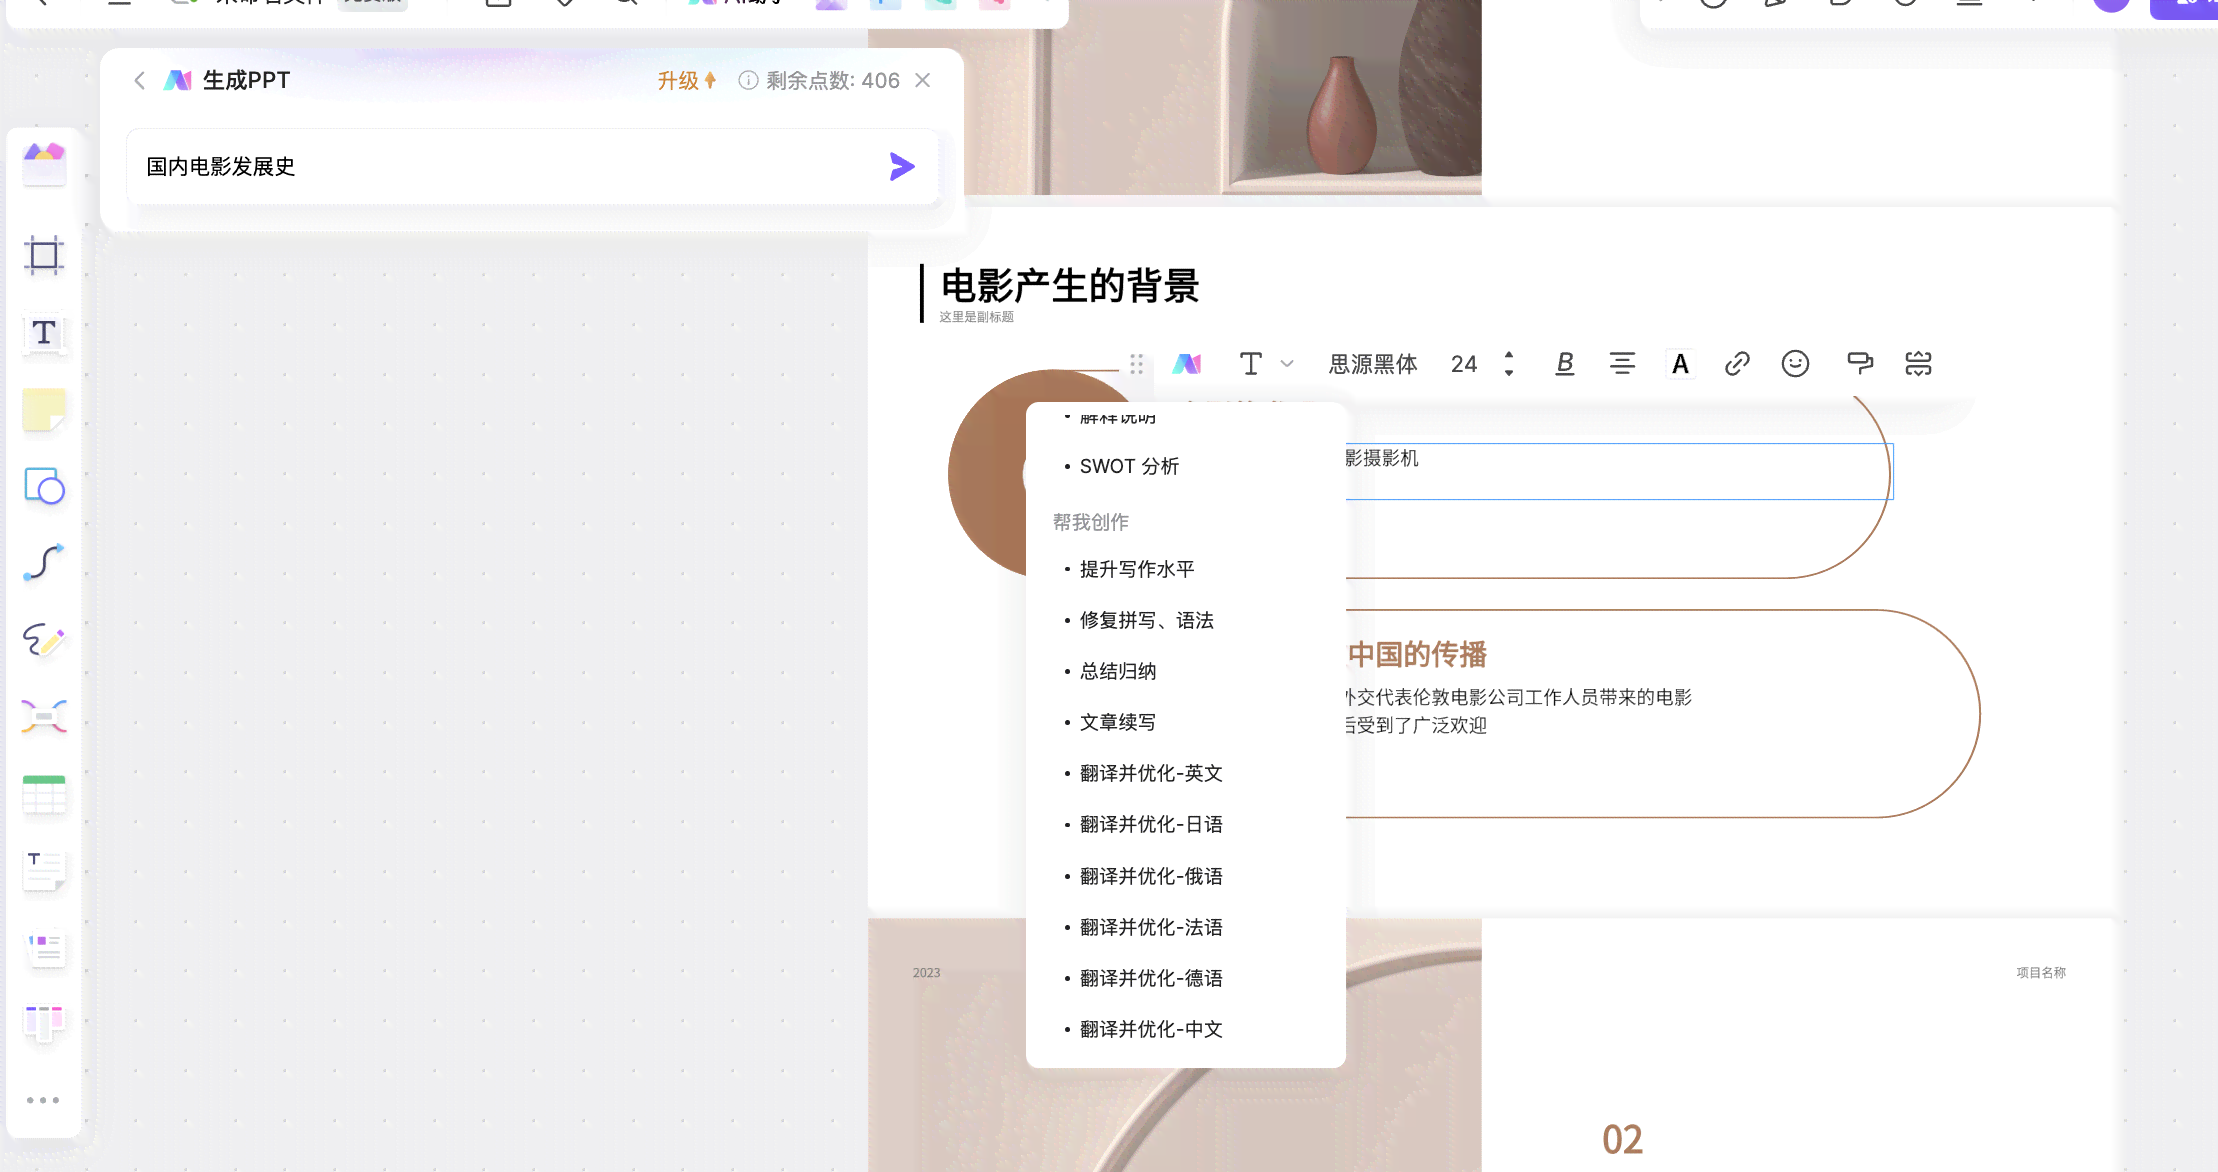Click the 文章续写 option in menu
2218x1172 pixels.
[x=1116, y=720]
